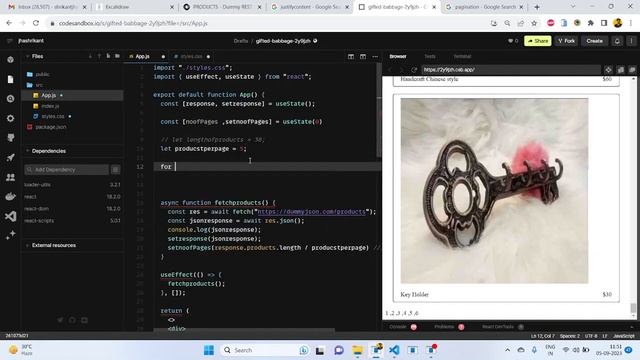Open the Live collaboration sidebar icon

[11, 177]
